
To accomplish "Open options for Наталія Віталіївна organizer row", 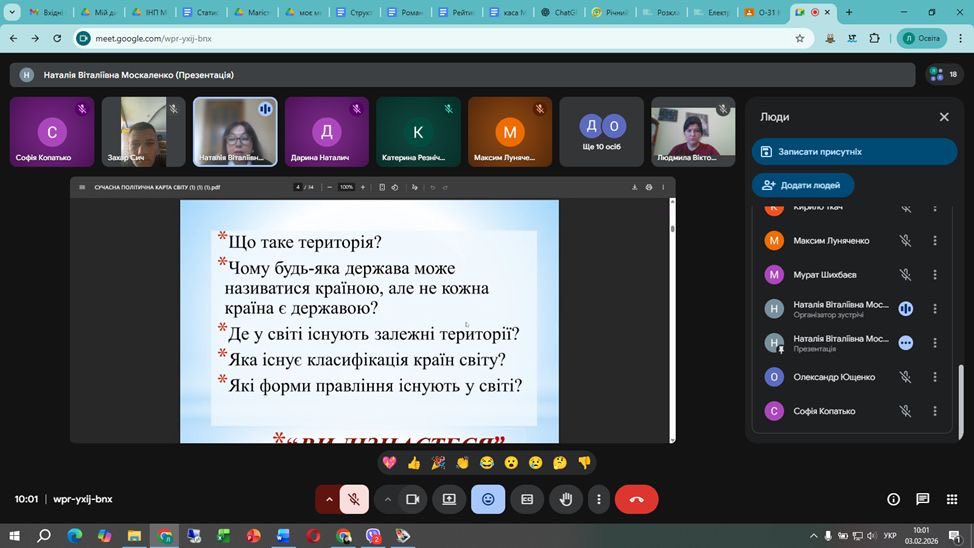I will pos(935,309).
